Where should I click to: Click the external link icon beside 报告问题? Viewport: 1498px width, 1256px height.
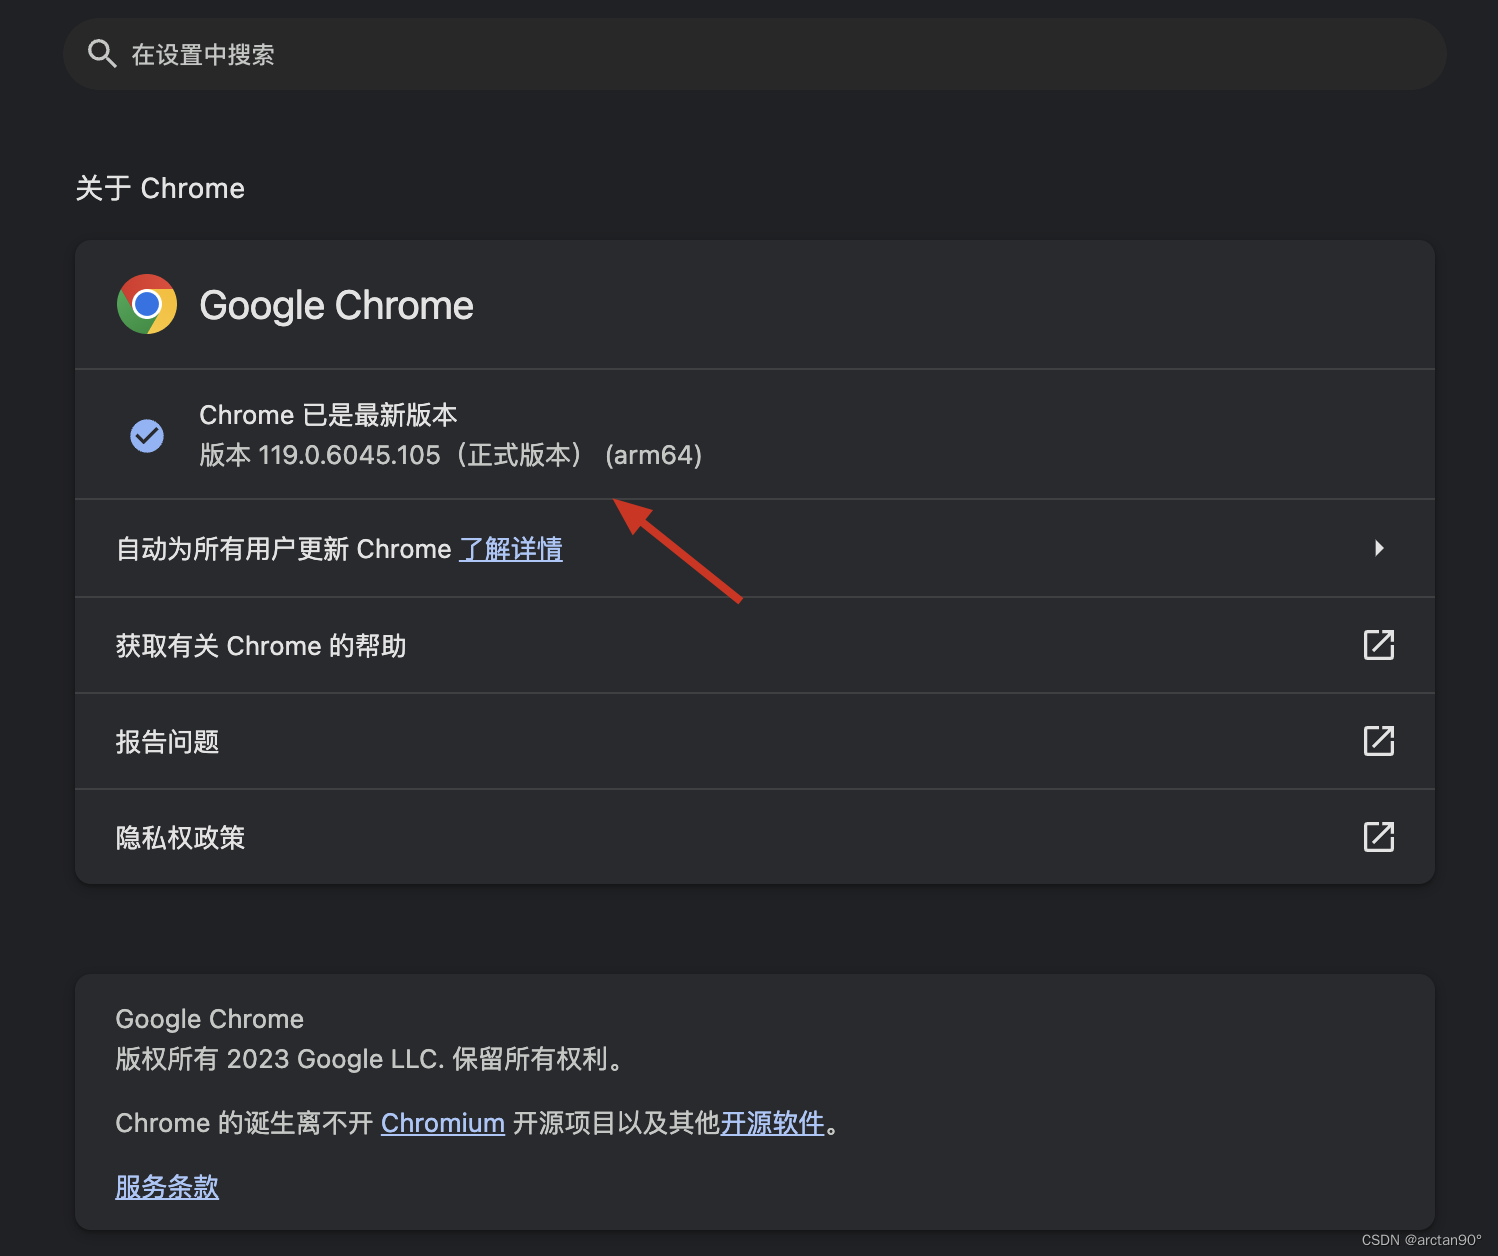1379,741
